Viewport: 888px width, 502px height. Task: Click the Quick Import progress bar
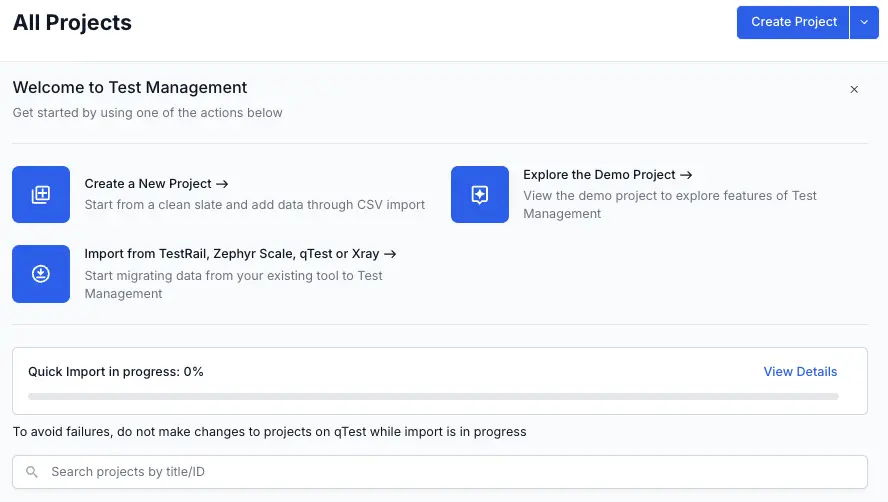(x=433, y=397)
